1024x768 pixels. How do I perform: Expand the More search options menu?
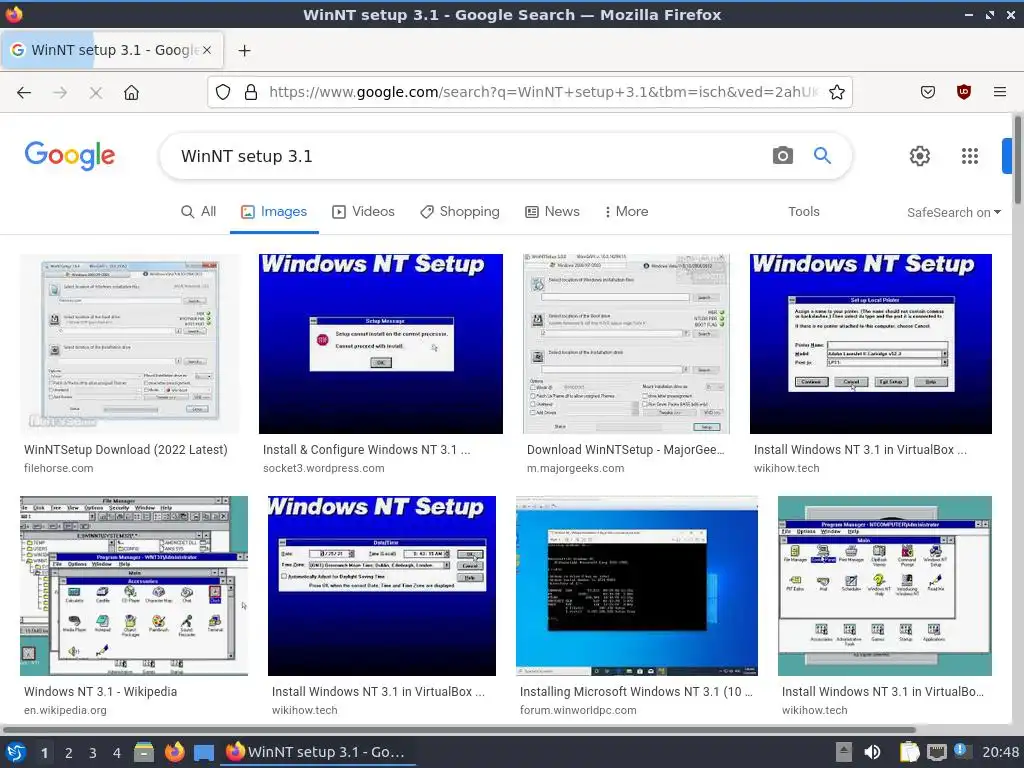pos(626,212)
